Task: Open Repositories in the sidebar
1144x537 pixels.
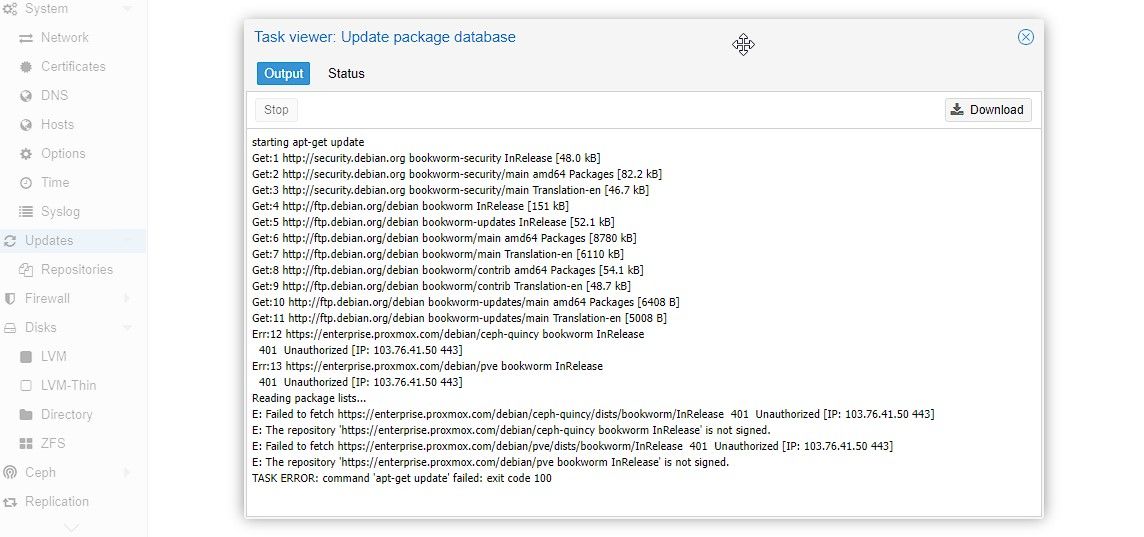Action: tap(76, 270)
